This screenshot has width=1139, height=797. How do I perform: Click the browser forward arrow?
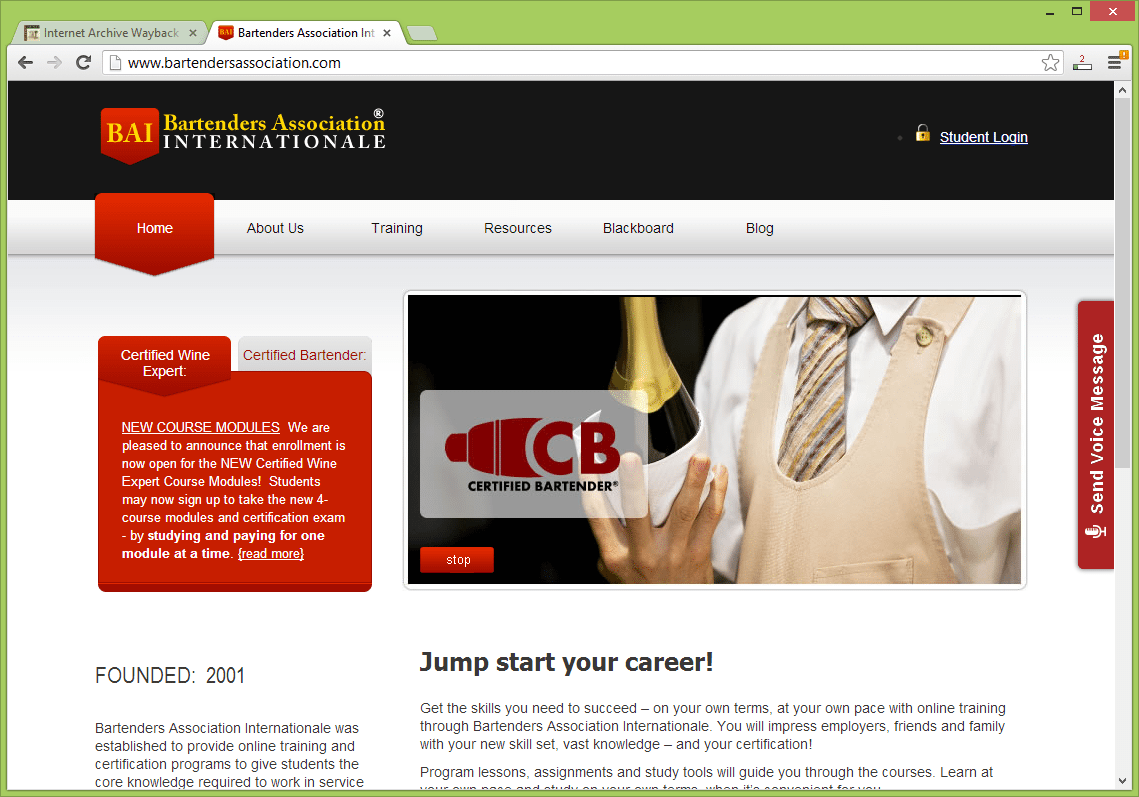coord(54,62)
